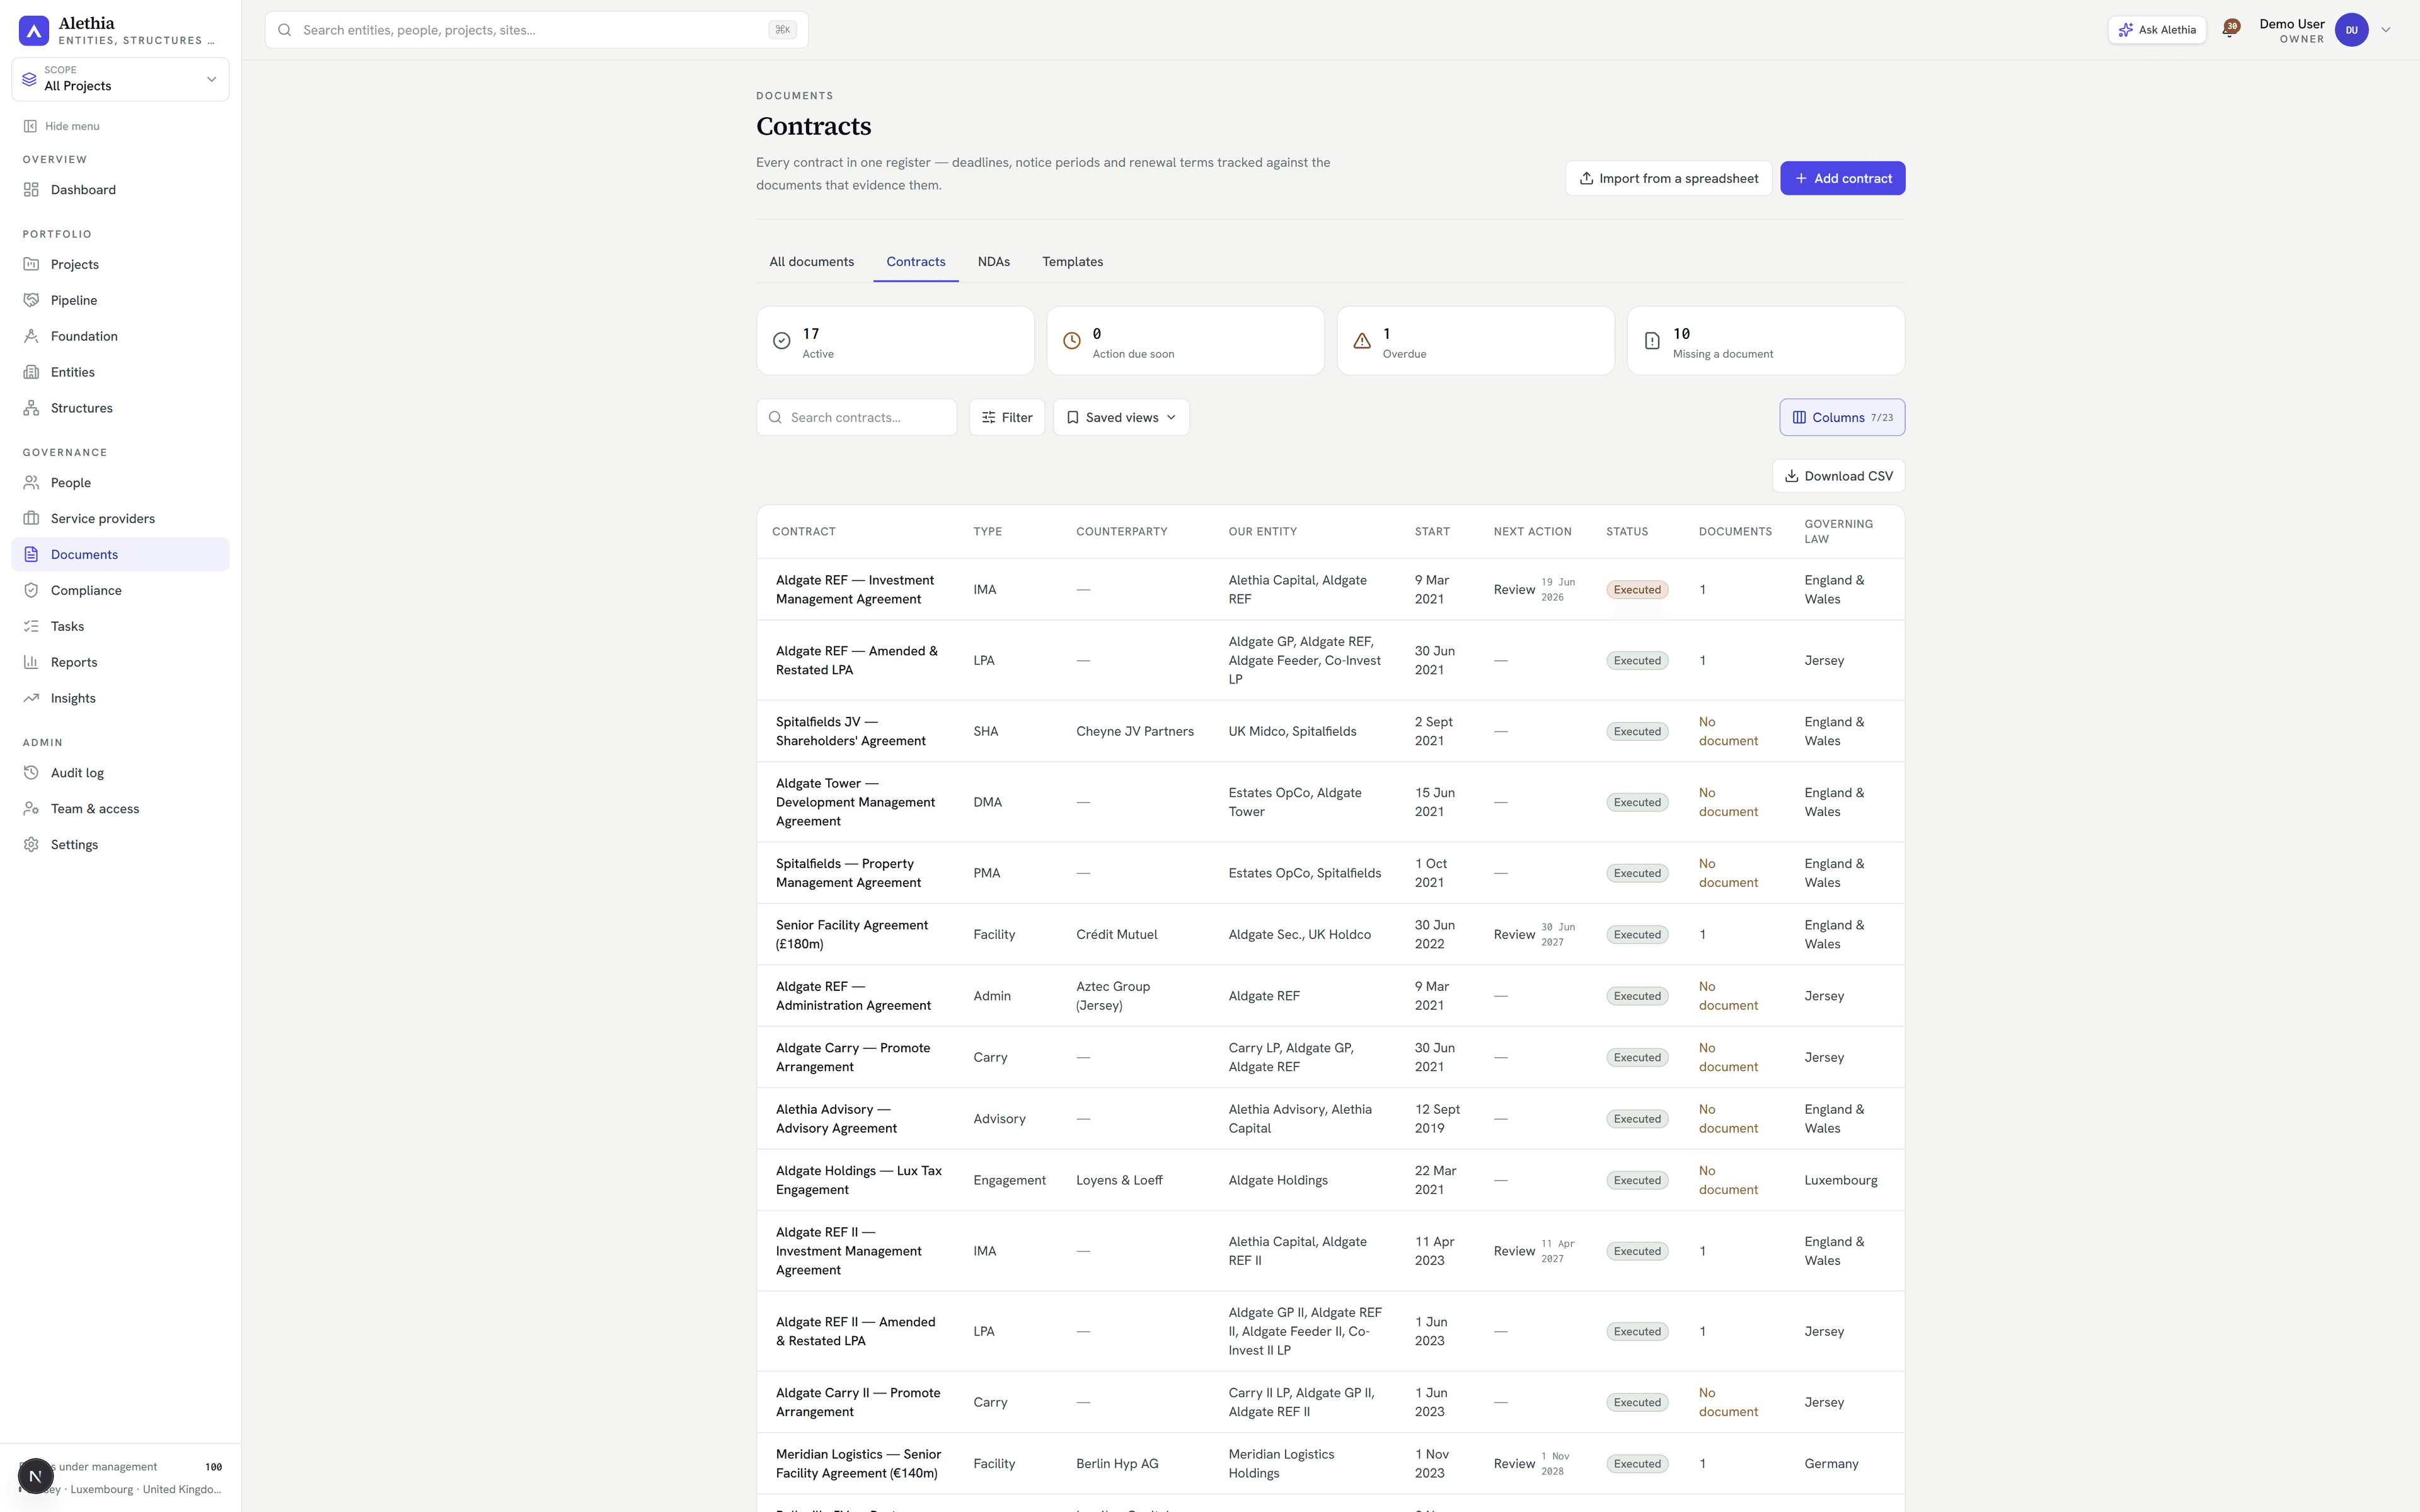Open Aldgate Carry — Promote Arrangement

[853, 1058]
